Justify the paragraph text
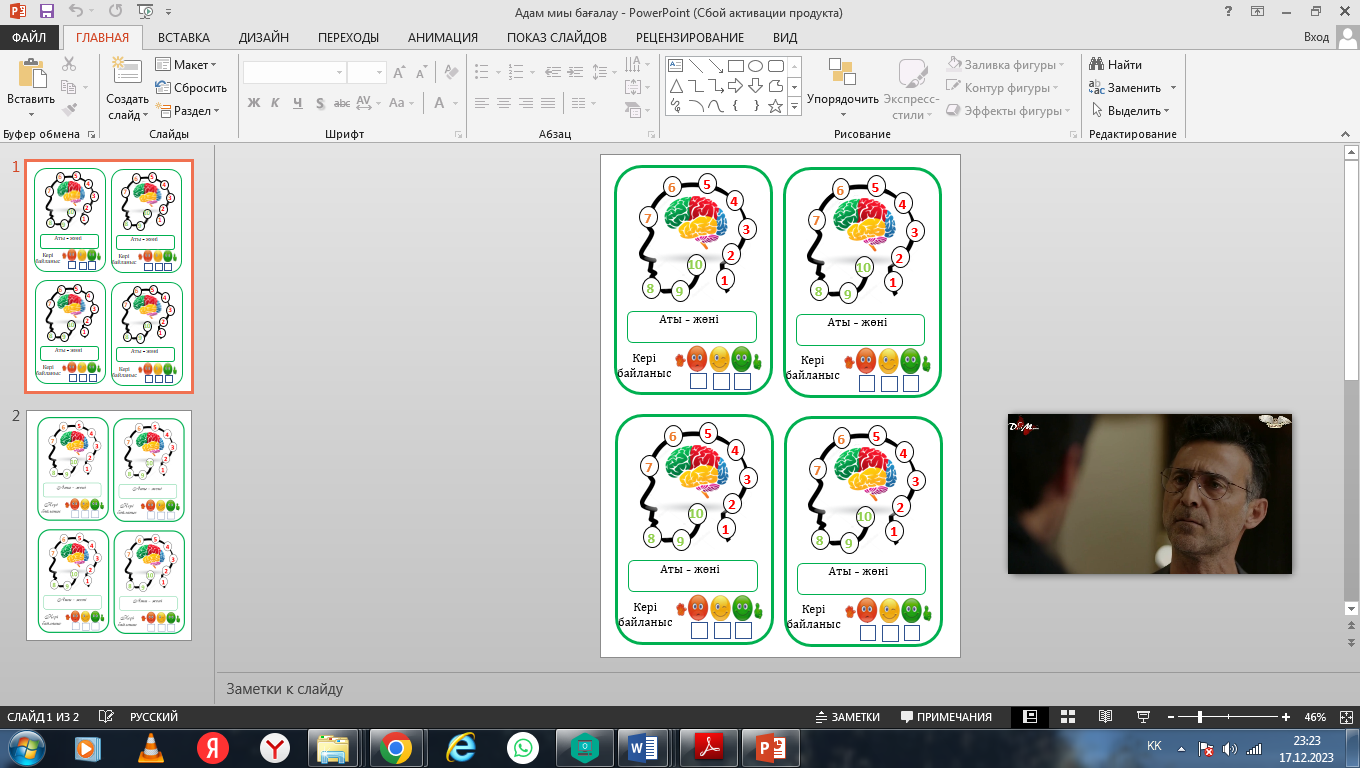This screenshot has height=768, width=1360. pyautogui.click(x=548, y=103)
